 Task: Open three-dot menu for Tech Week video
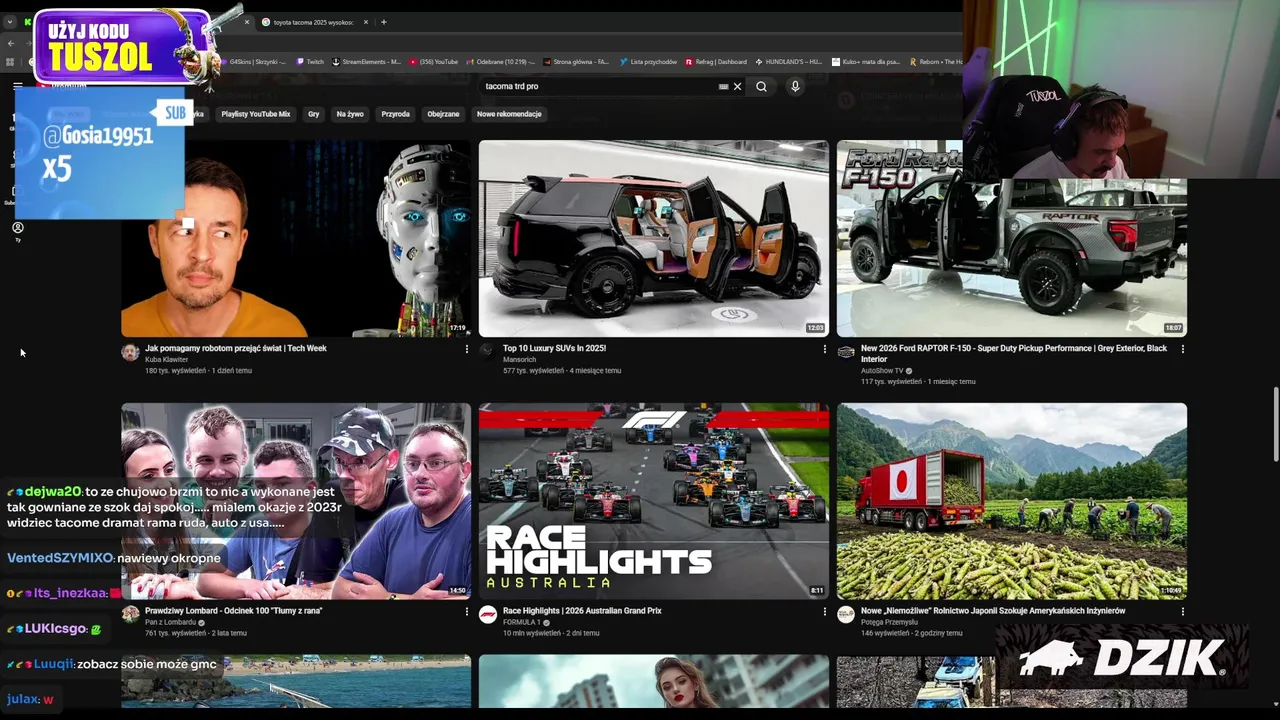(x=466, y=349)
